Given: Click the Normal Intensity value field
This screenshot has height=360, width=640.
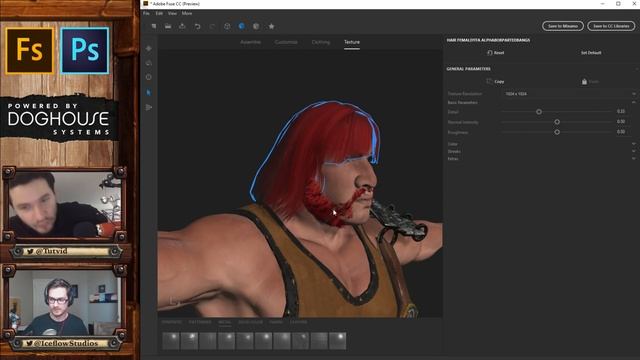Looking at the screenshot, I should 621,122.
